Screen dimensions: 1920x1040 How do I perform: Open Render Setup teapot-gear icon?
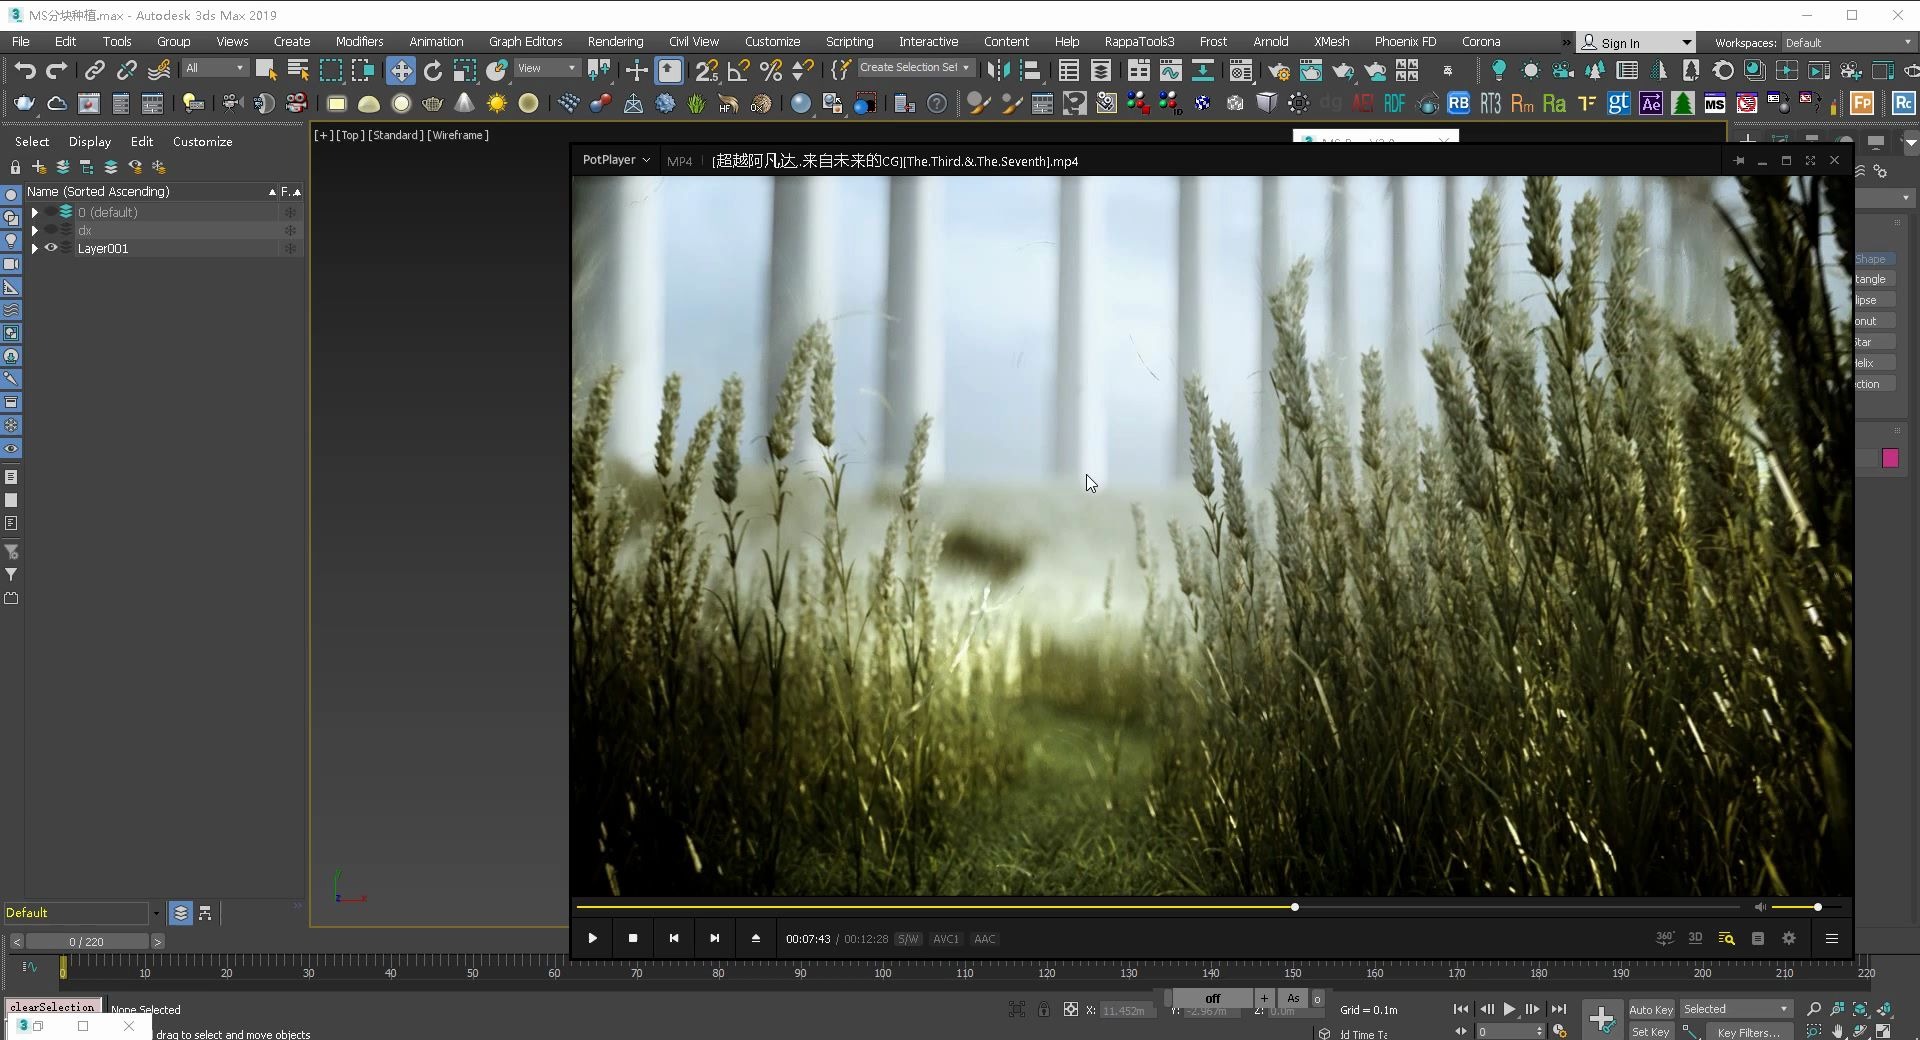tap(1279, 70)
